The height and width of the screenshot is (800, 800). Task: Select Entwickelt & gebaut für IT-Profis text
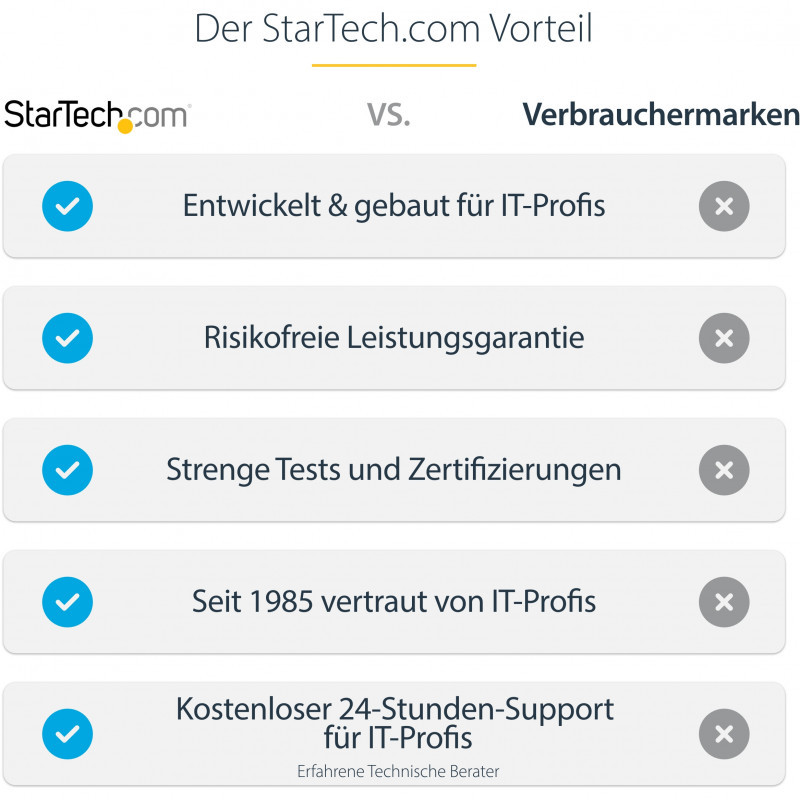click(x=394, y=206)
